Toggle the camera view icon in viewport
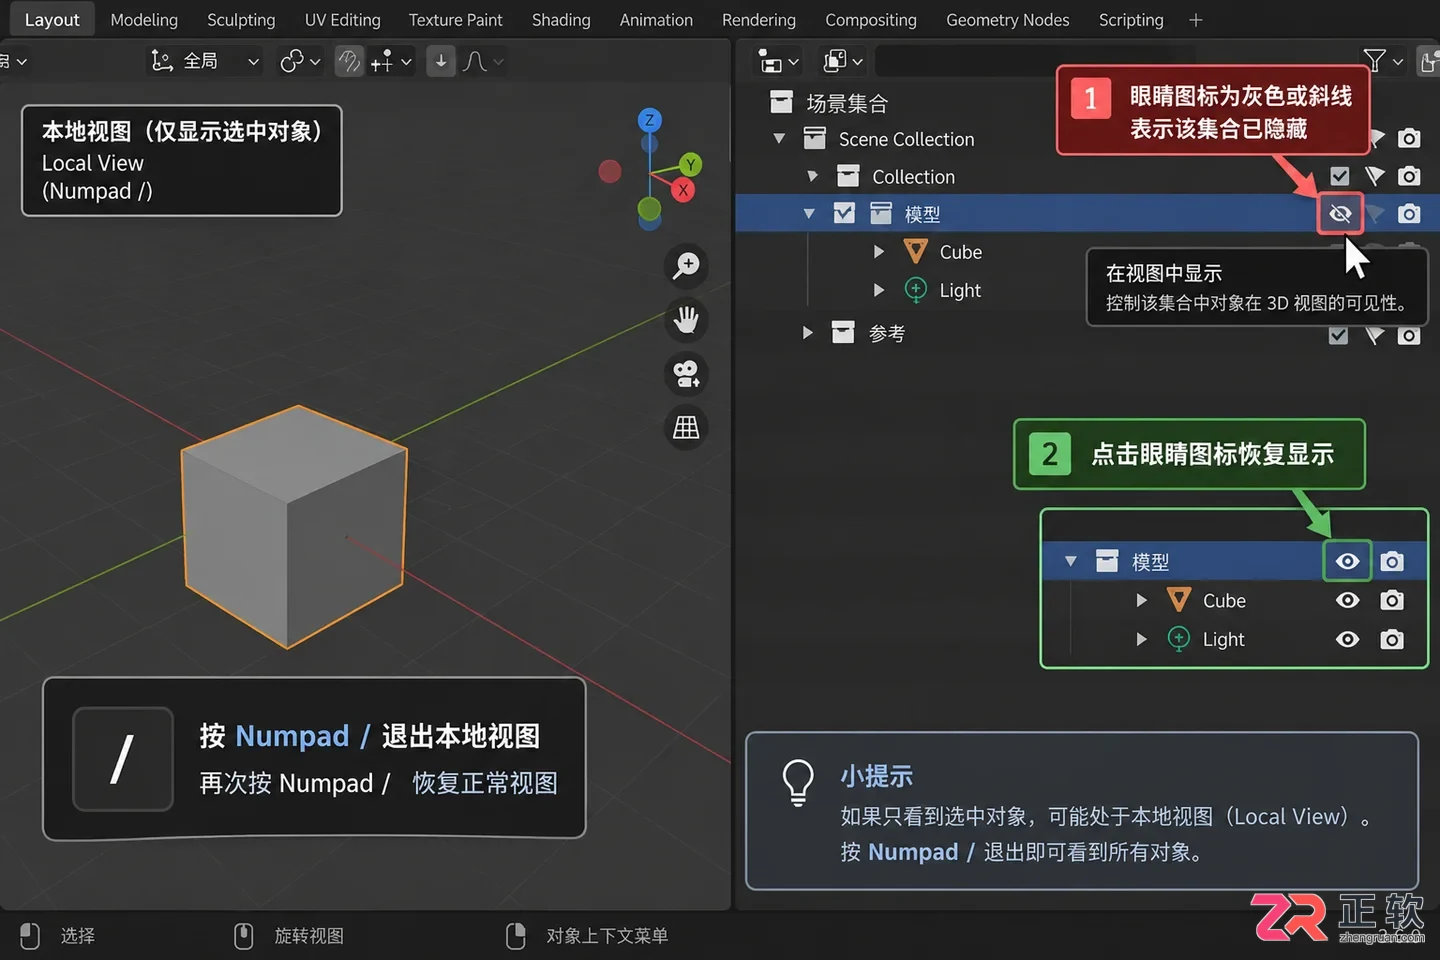 [x=687, y=374]
